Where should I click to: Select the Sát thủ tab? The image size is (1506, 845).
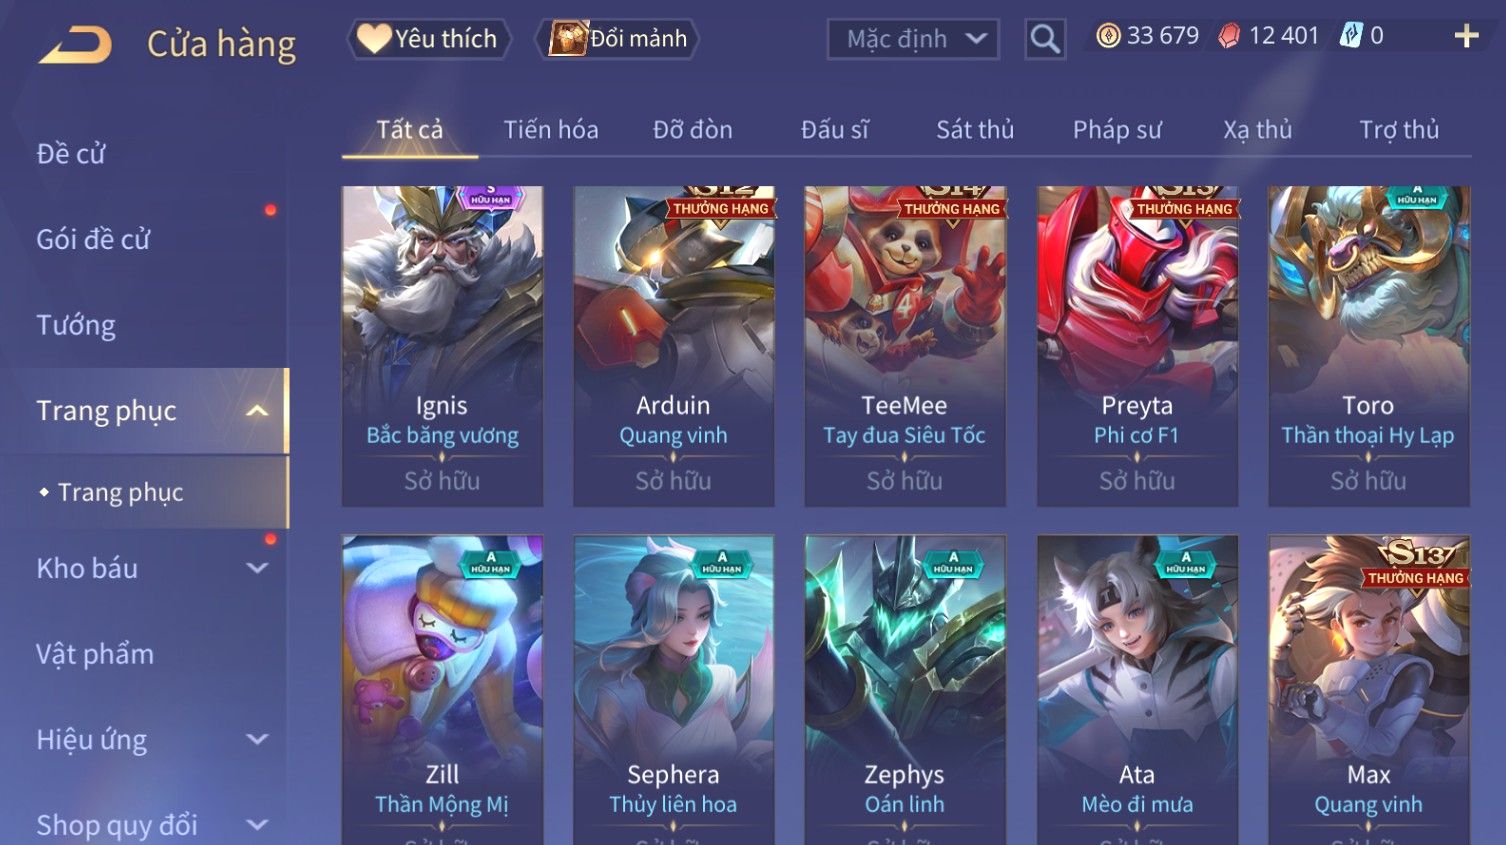tap(975, 130)
